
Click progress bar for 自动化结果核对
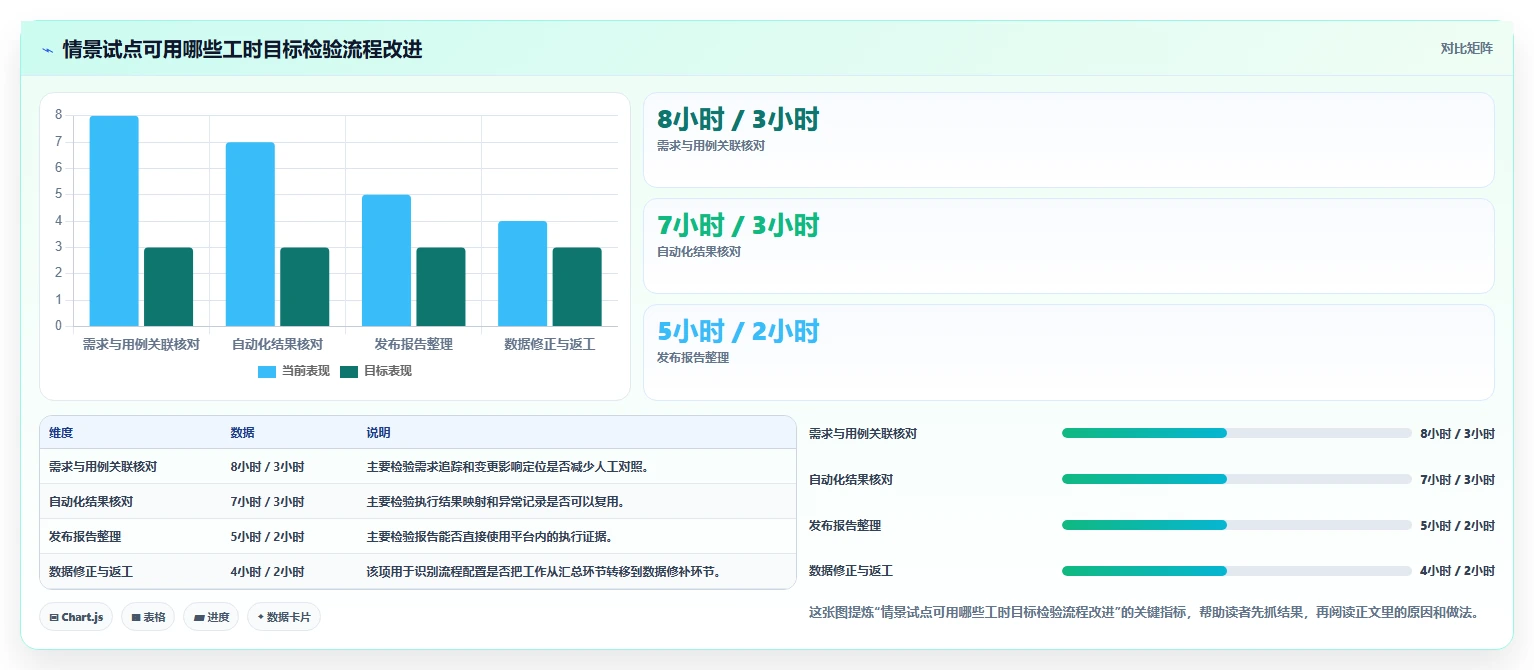1236,479
